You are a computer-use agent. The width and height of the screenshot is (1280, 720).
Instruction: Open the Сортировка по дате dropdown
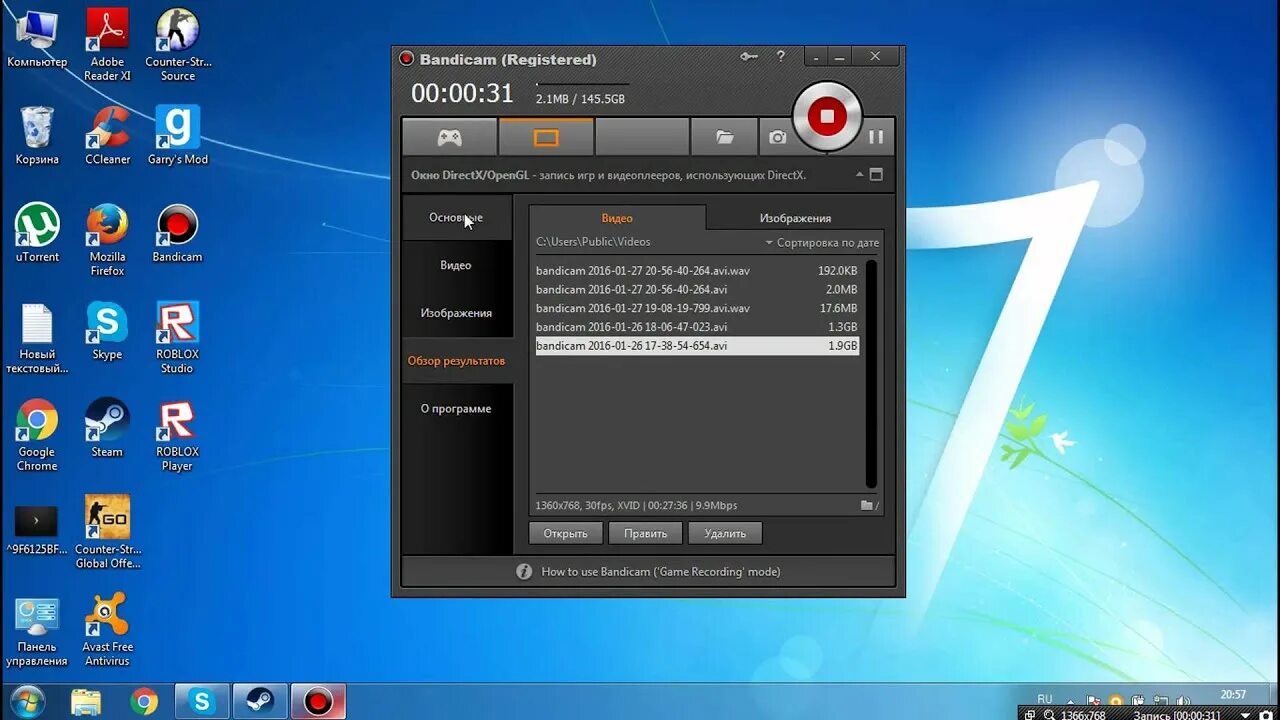pyautogui.click(x=822, y=242)
